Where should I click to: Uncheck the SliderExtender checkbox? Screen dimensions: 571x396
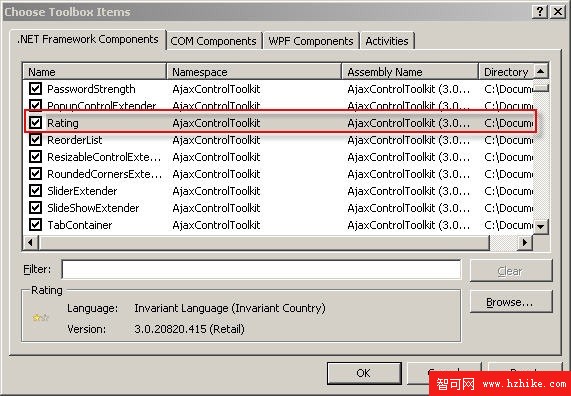click(x=35, y=191)
